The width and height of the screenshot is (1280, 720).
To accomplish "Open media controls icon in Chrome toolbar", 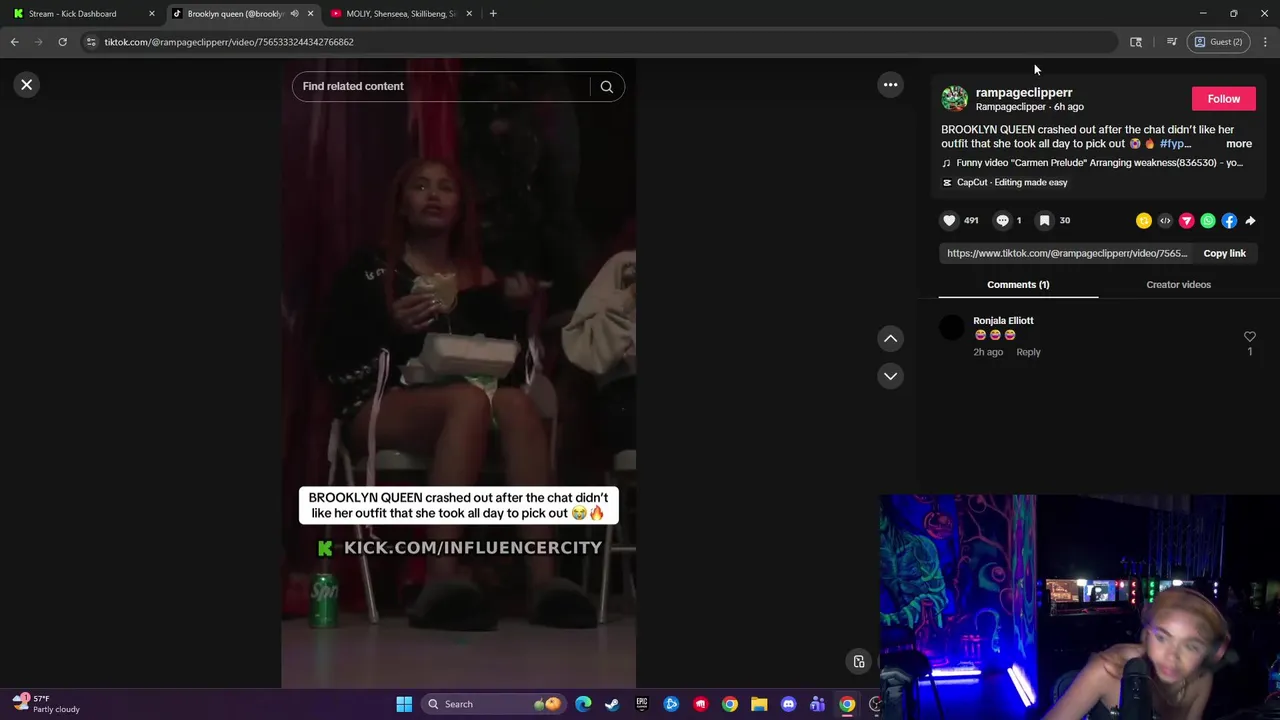I will 1171,42.
